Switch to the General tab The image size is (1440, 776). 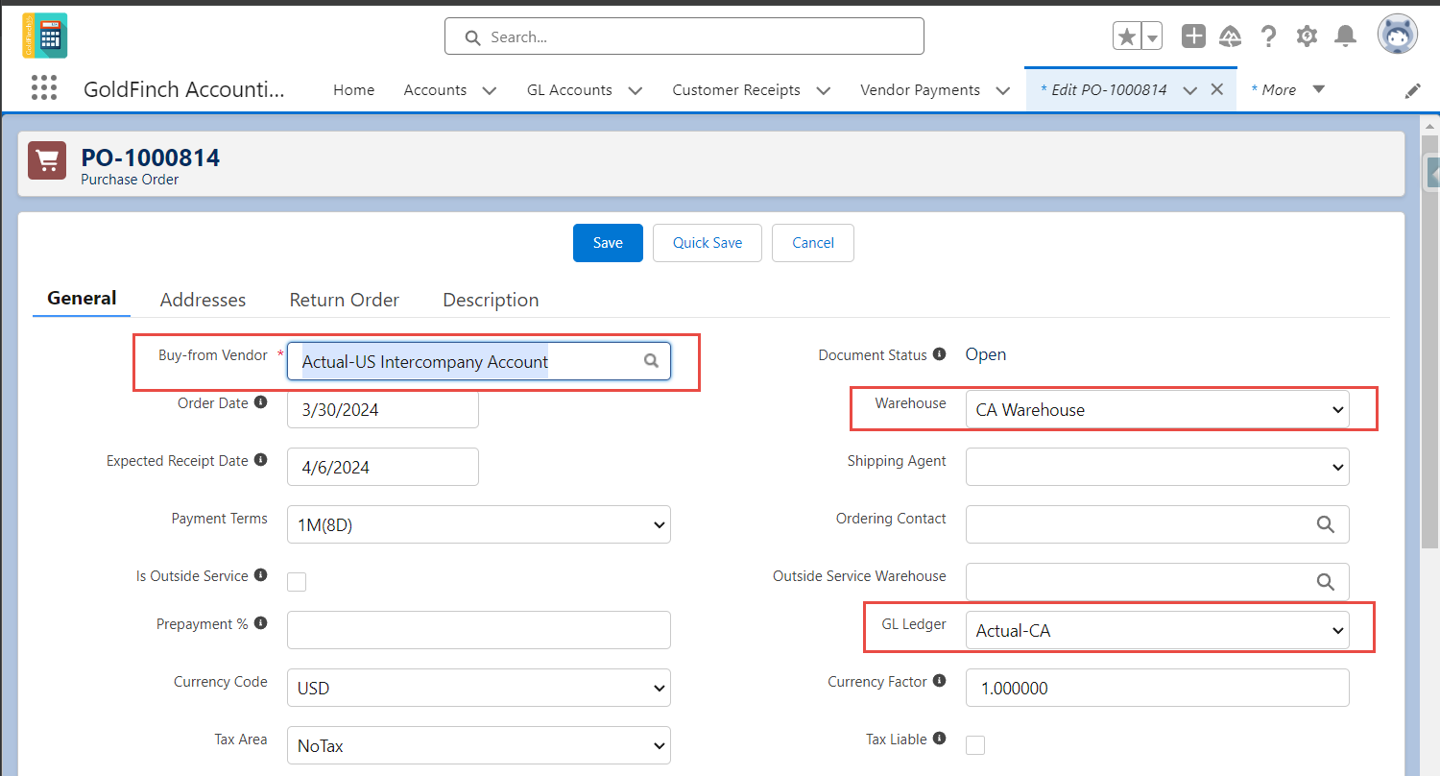coord(82,298)
